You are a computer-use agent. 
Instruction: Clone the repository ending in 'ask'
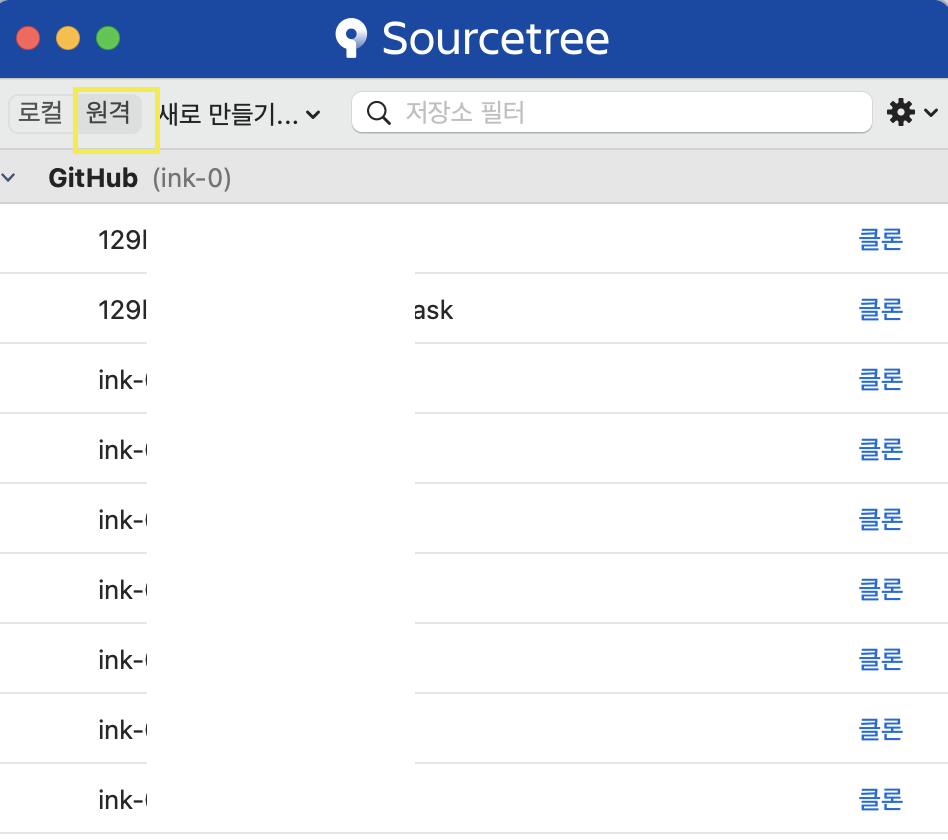(x=880, y=310)
